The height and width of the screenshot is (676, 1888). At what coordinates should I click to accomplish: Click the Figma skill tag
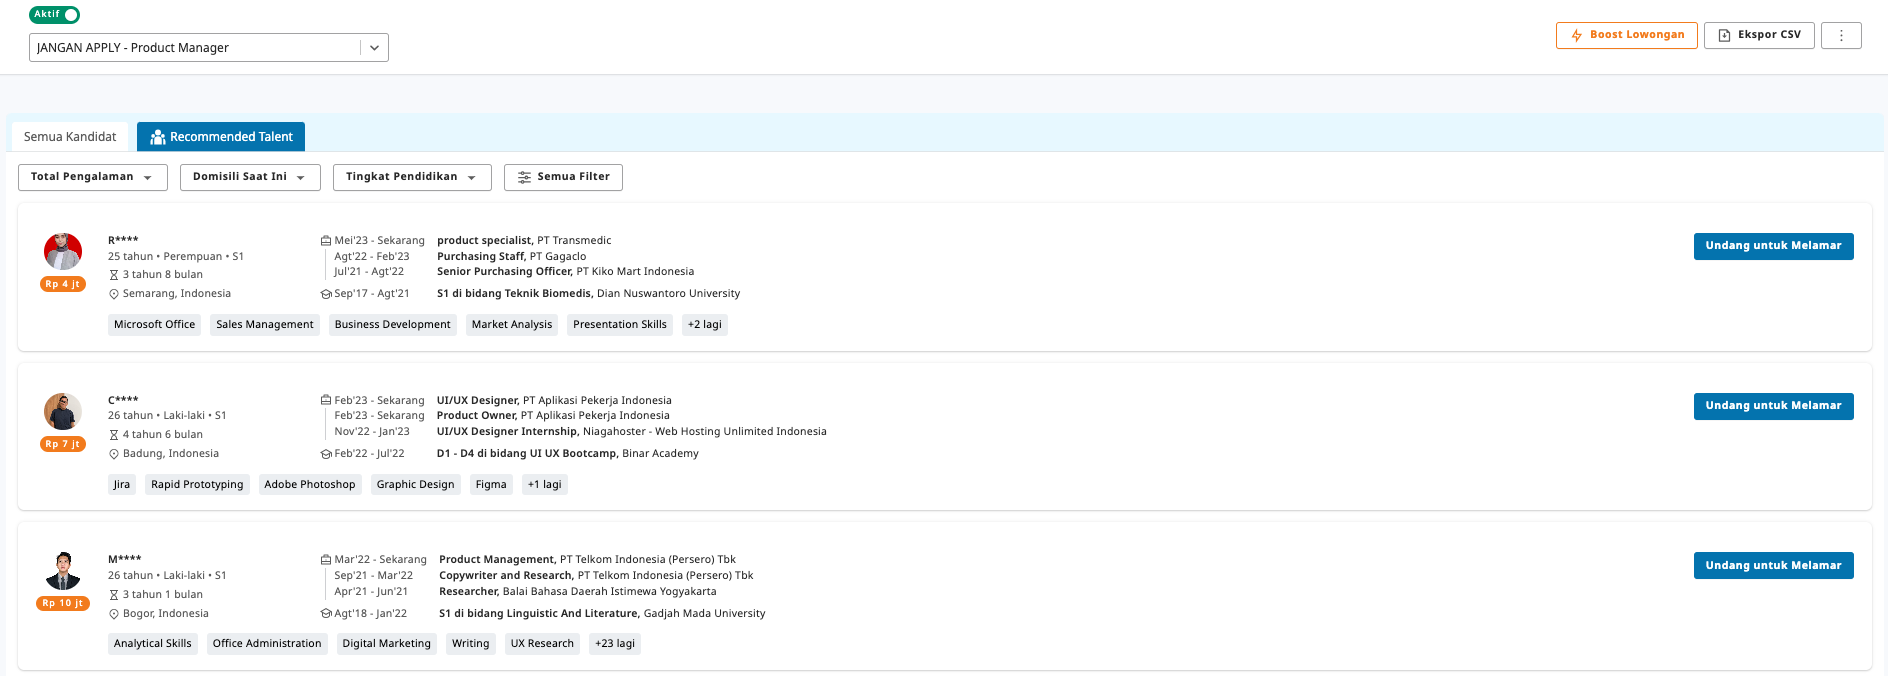pyautogui.click(x=491, y=485)
